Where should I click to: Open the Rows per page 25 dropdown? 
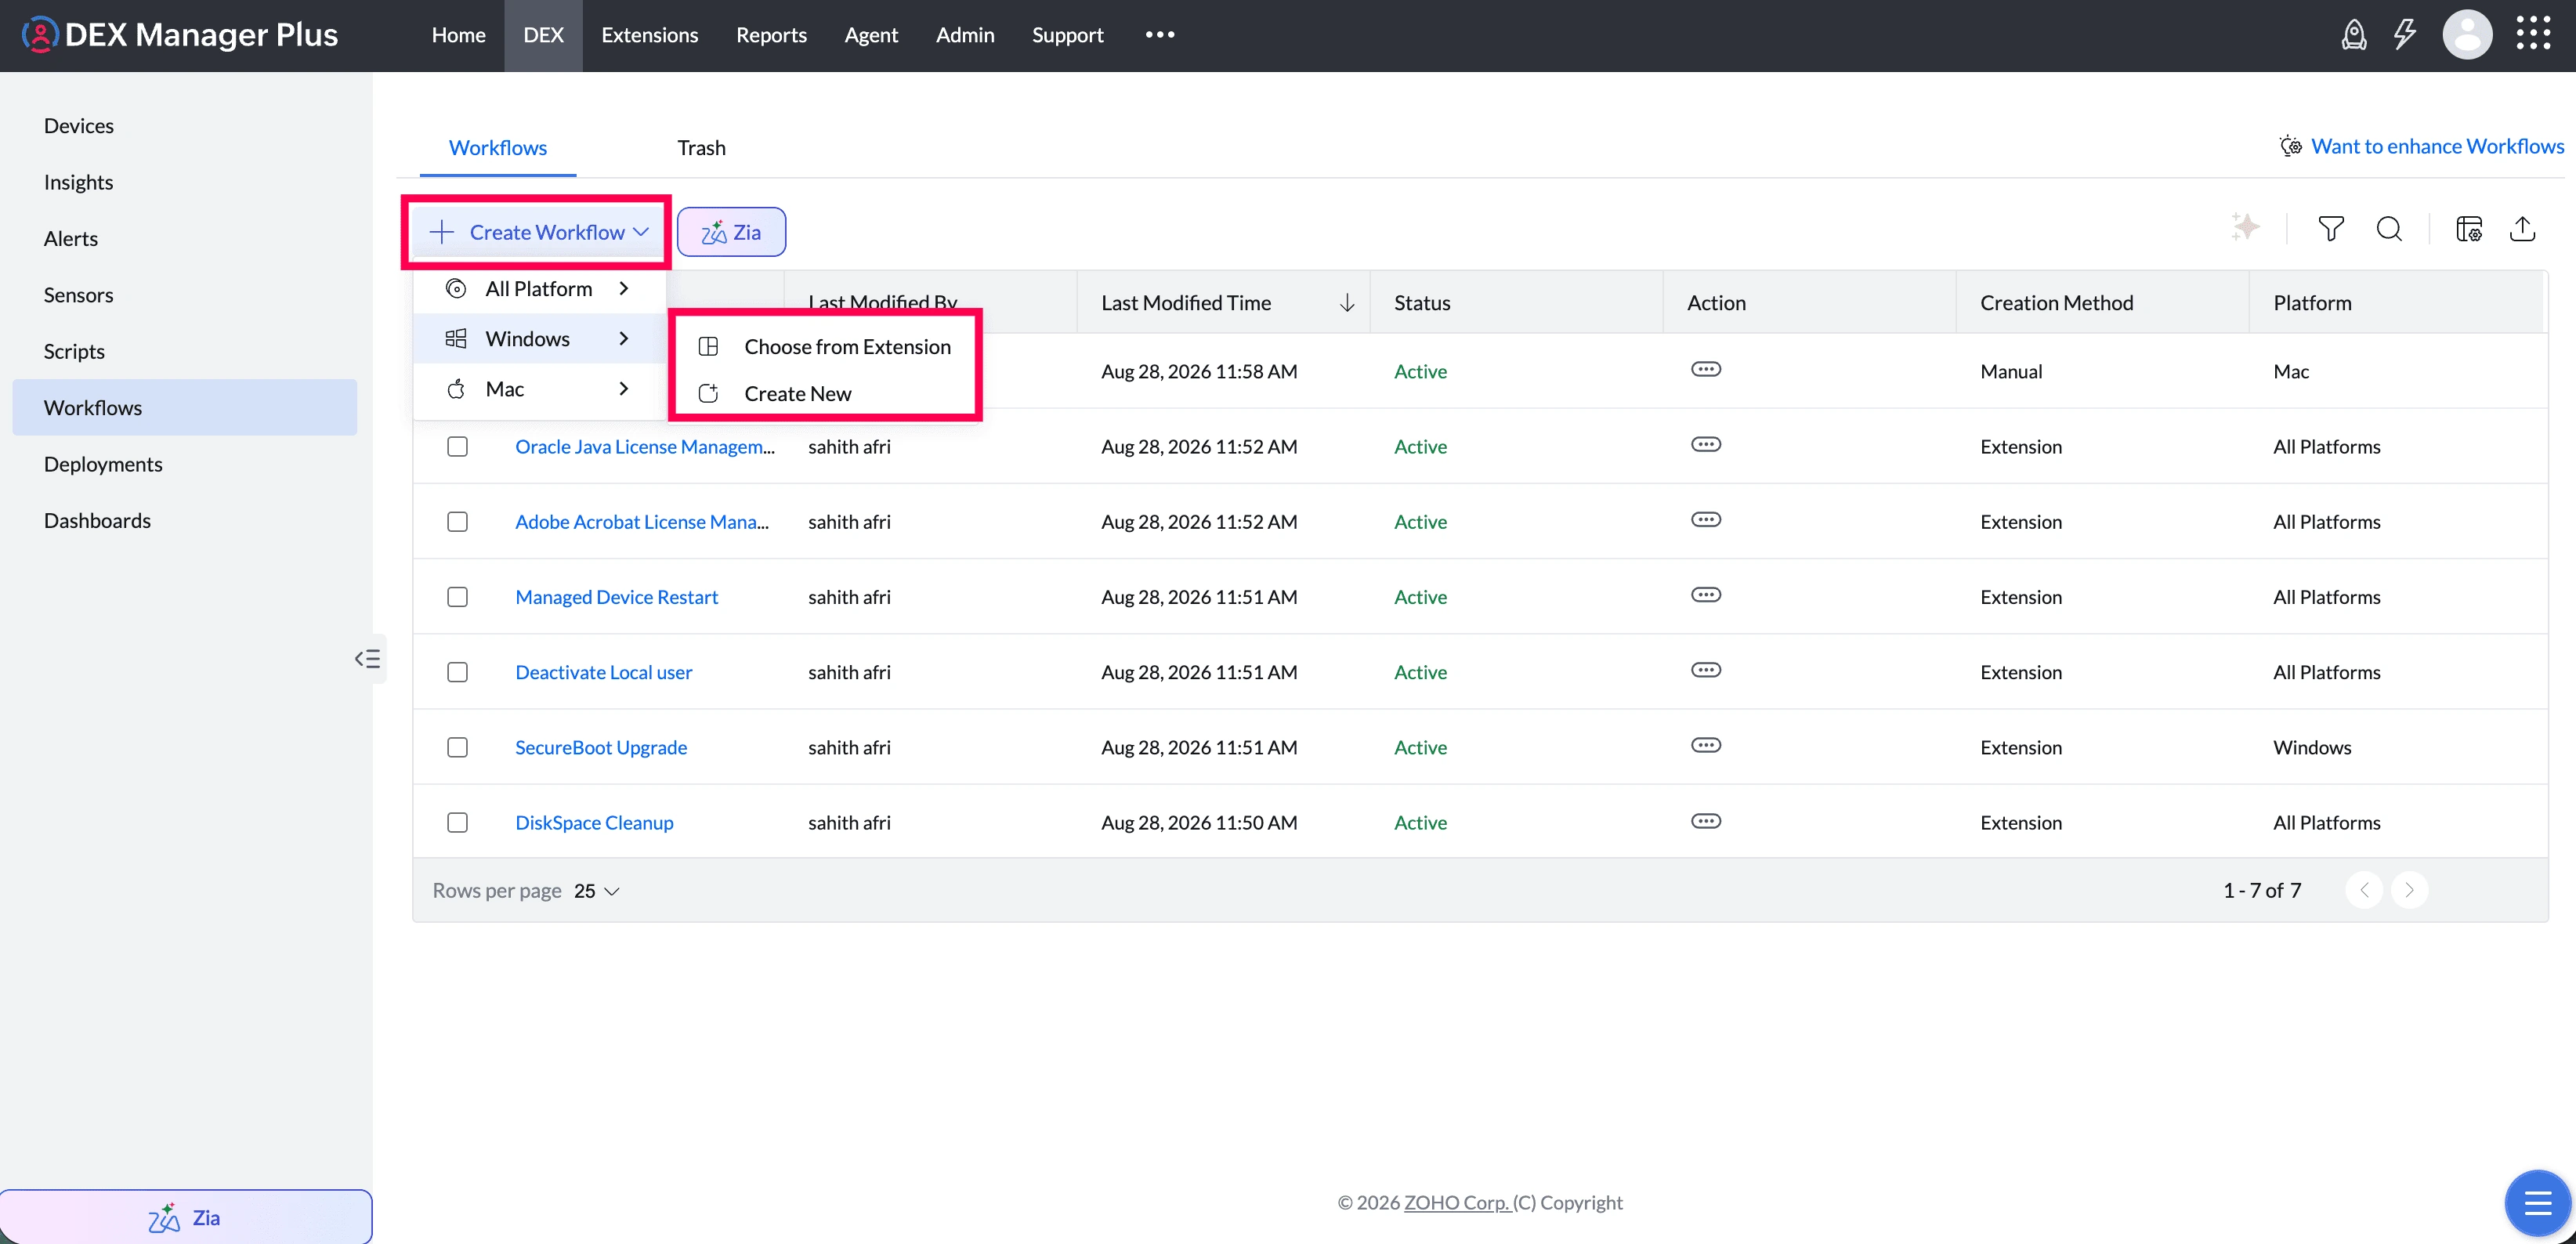tap(597, 891)
